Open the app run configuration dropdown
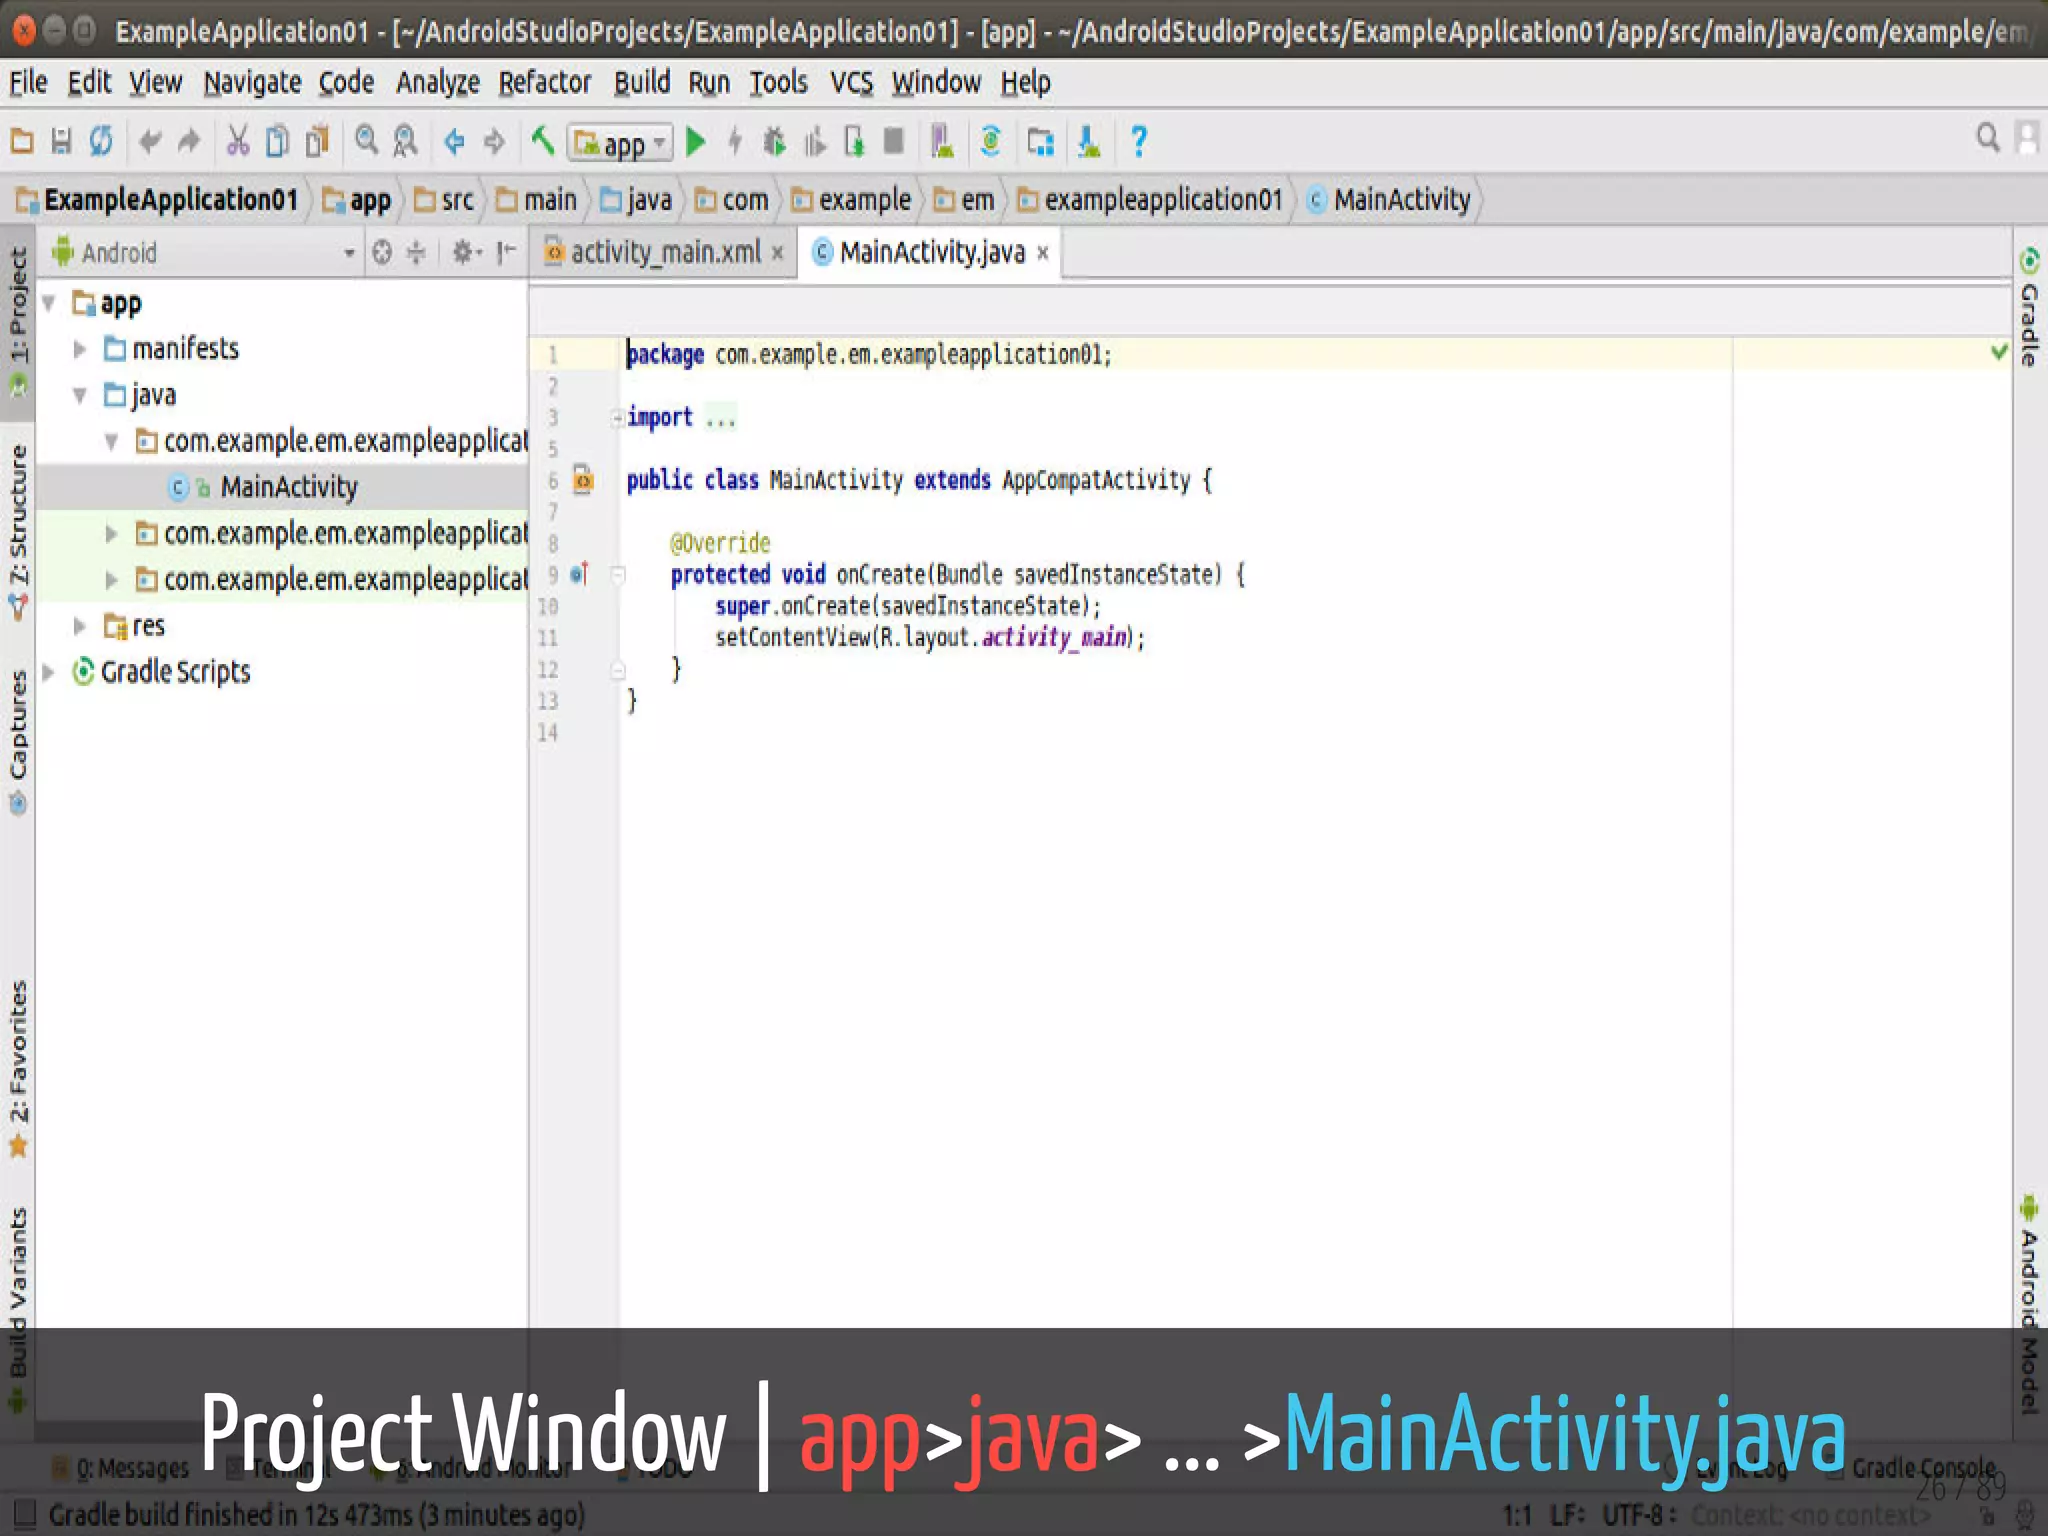The height and width of the screenshot is (1536, 2048). coord(620,143)
